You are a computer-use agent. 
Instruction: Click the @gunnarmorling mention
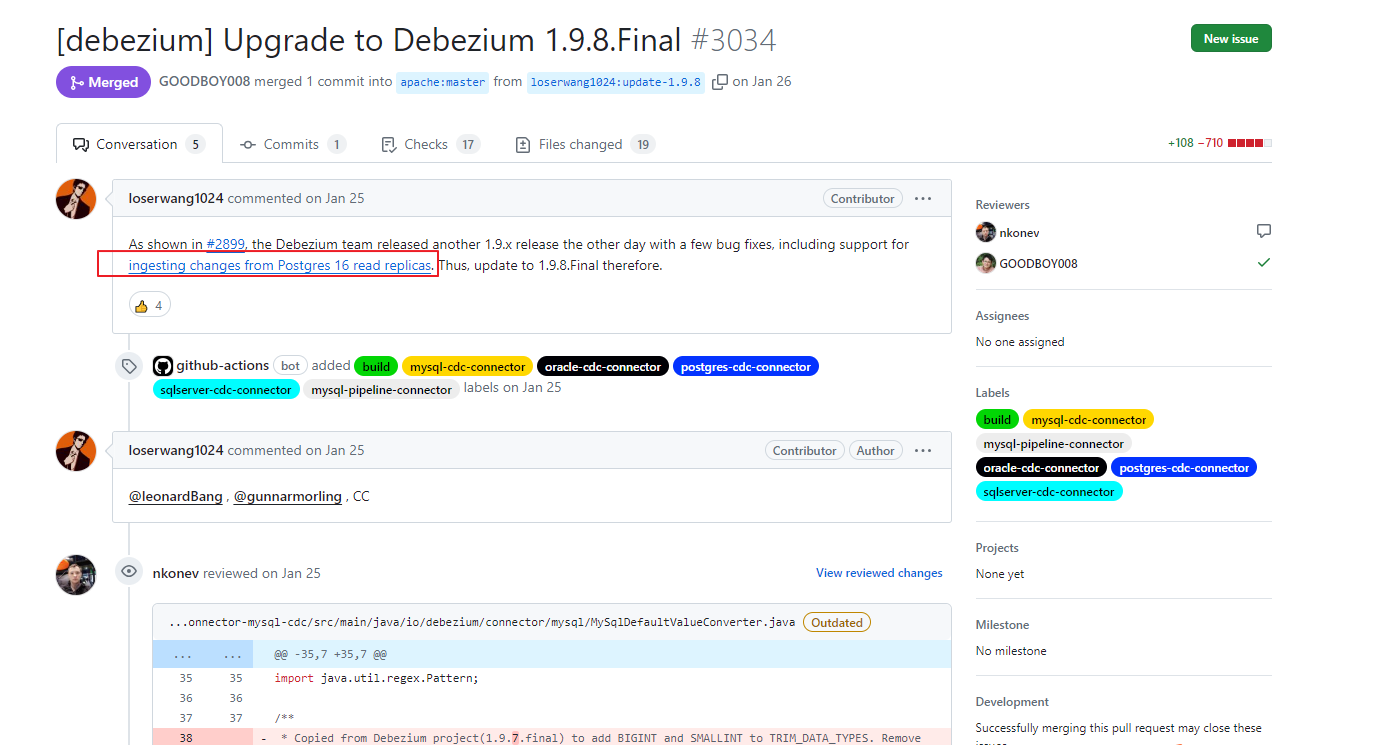pyautogui.click(x=288, y=496)
